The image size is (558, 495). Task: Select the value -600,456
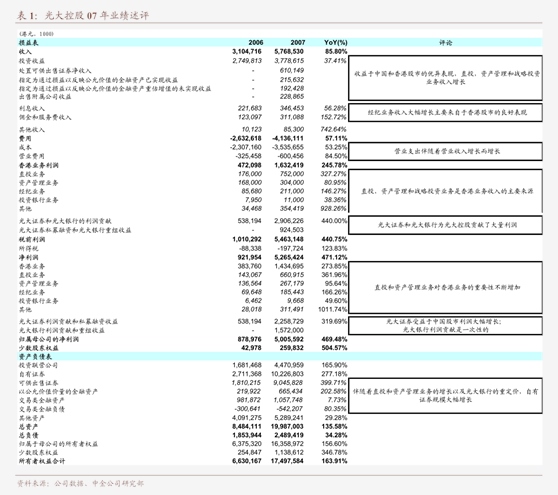[290, 156]
